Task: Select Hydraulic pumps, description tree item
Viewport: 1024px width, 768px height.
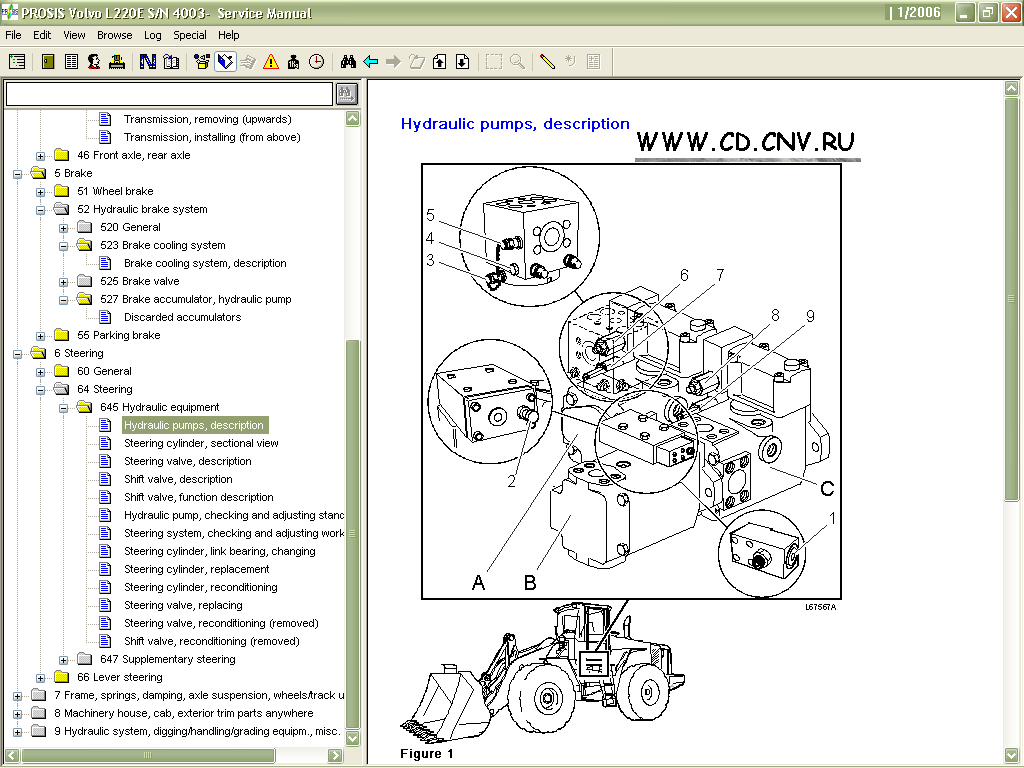Action: [x=195, y=425]
